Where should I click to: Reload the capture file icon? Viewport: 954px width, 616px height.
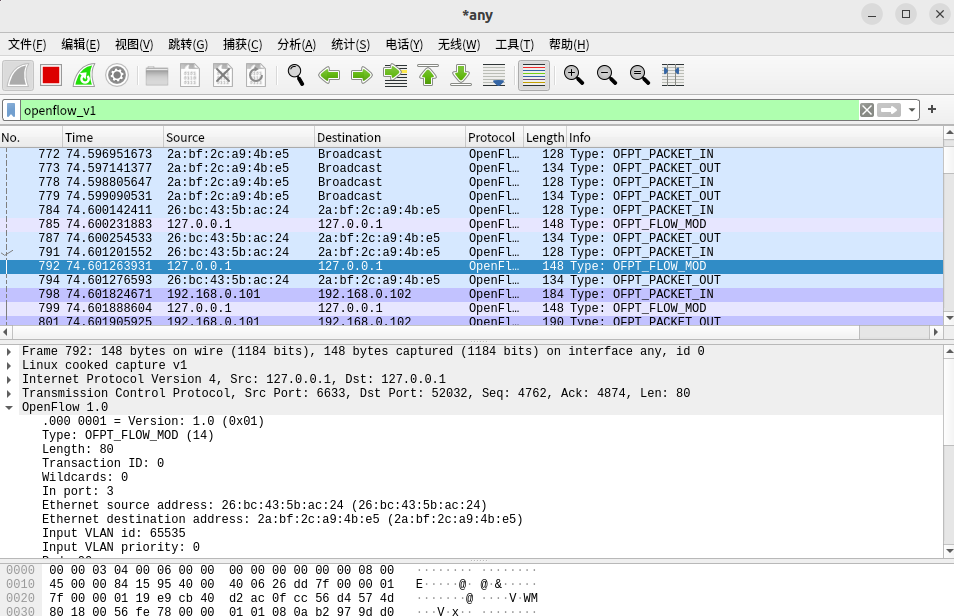point(256,75)
